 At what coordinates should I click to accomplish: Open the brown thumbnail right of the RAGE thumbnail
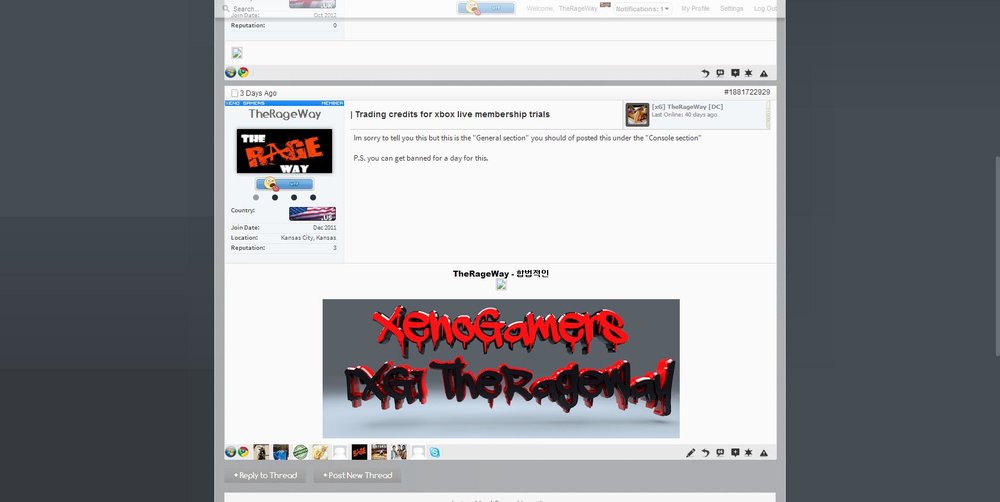point(379,452)
